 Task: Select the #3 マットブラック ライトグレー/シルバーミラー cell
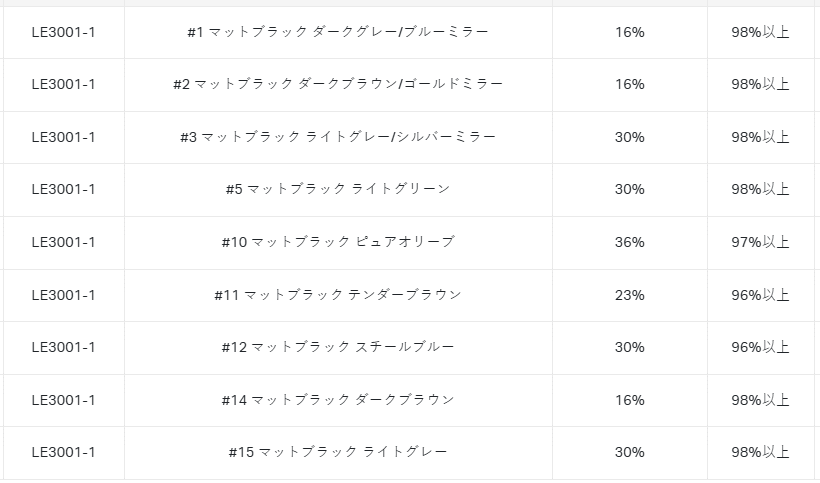click(338, 137)
